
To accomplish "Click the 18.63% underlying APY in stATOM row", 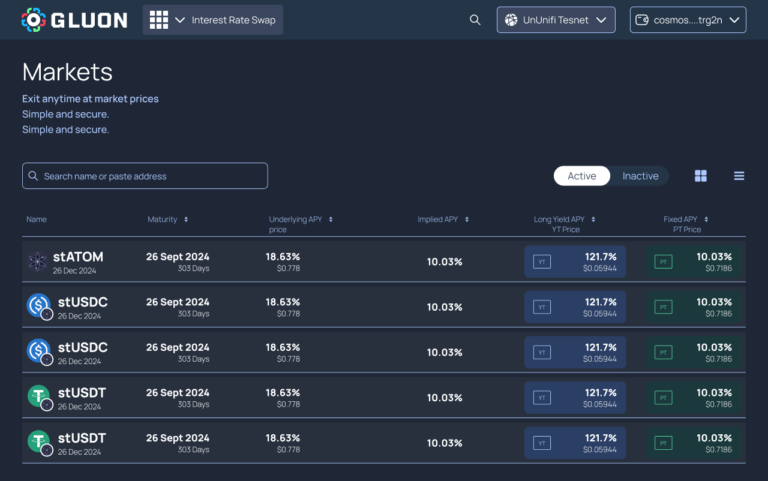I will 283,257.
